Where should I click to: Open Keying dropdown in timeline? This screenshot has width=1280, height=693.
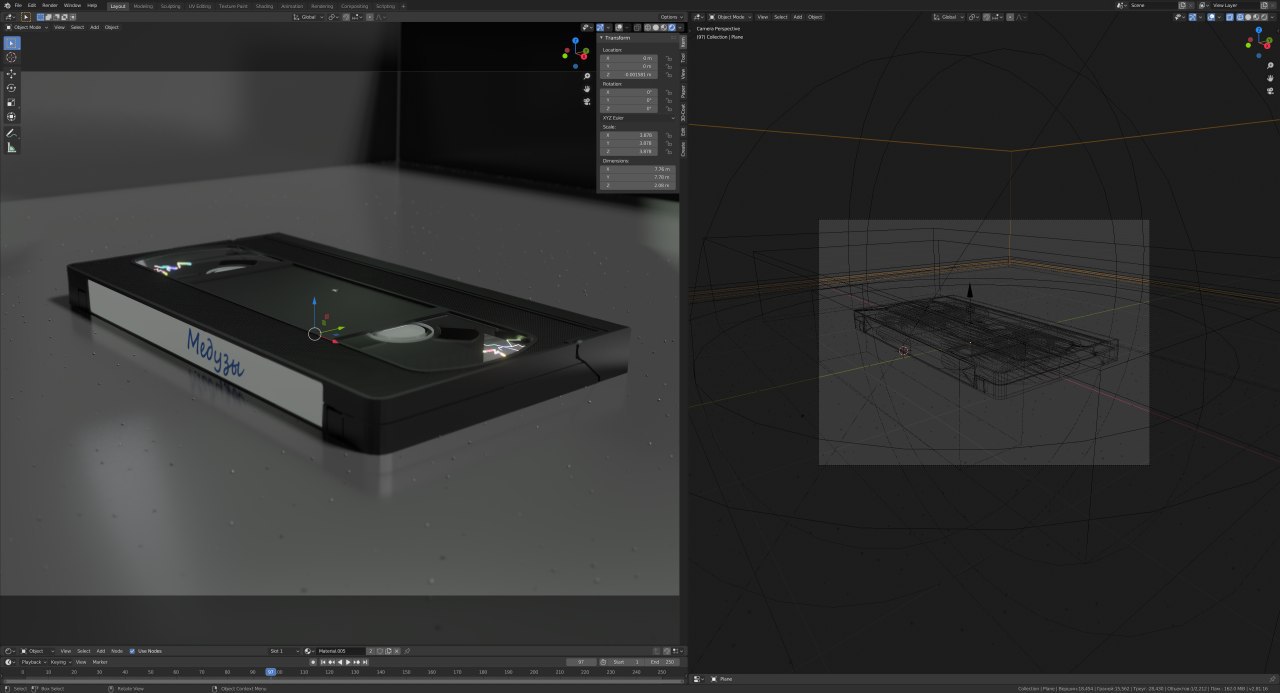pos(60,662)
